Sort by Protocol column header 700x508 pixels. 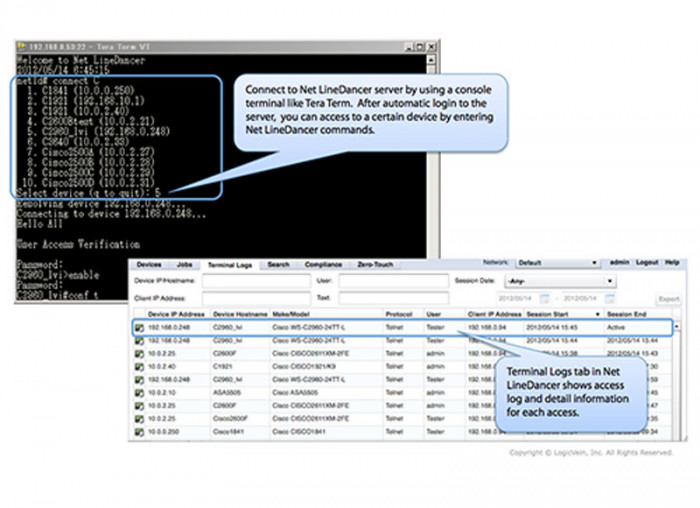399,315
